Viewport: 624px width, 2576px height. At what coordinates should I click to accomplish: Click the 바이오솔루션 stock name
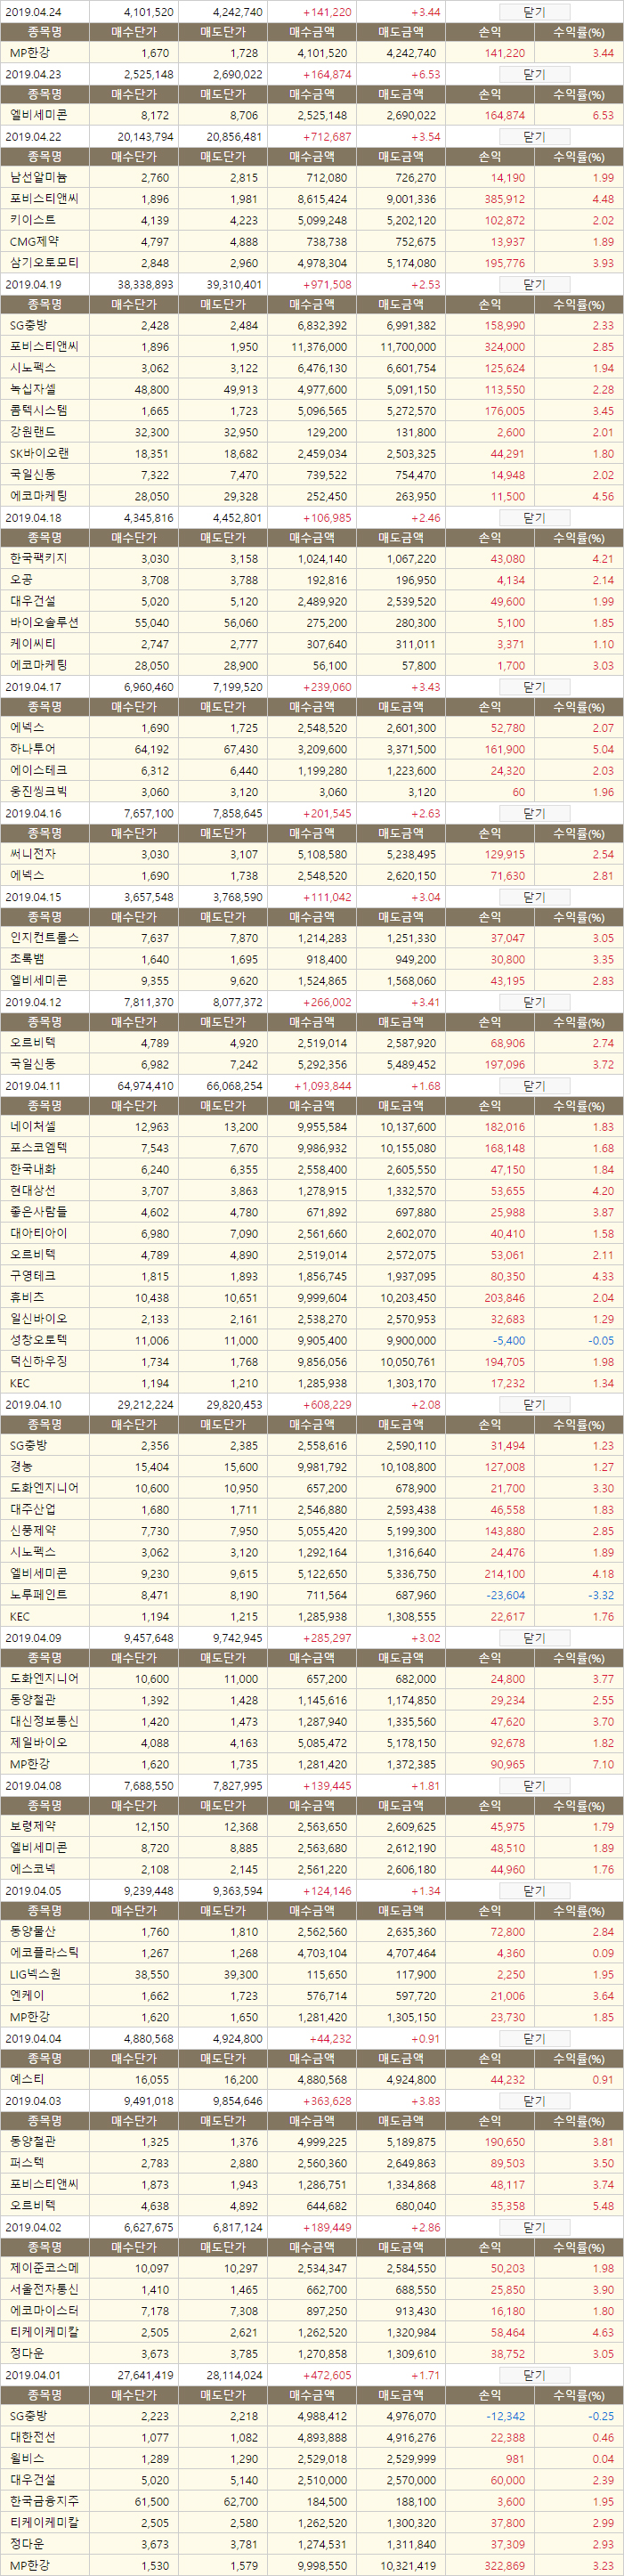(x=44, y=622)
